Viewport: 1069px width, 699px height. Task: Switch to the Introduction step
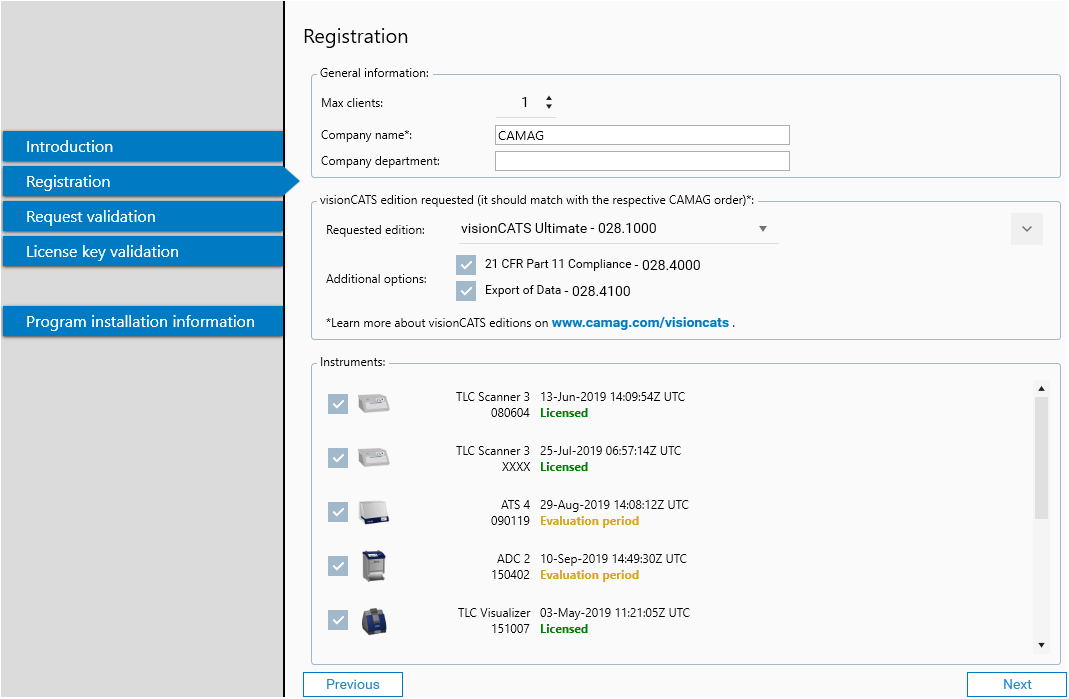[x=140, y=146]
